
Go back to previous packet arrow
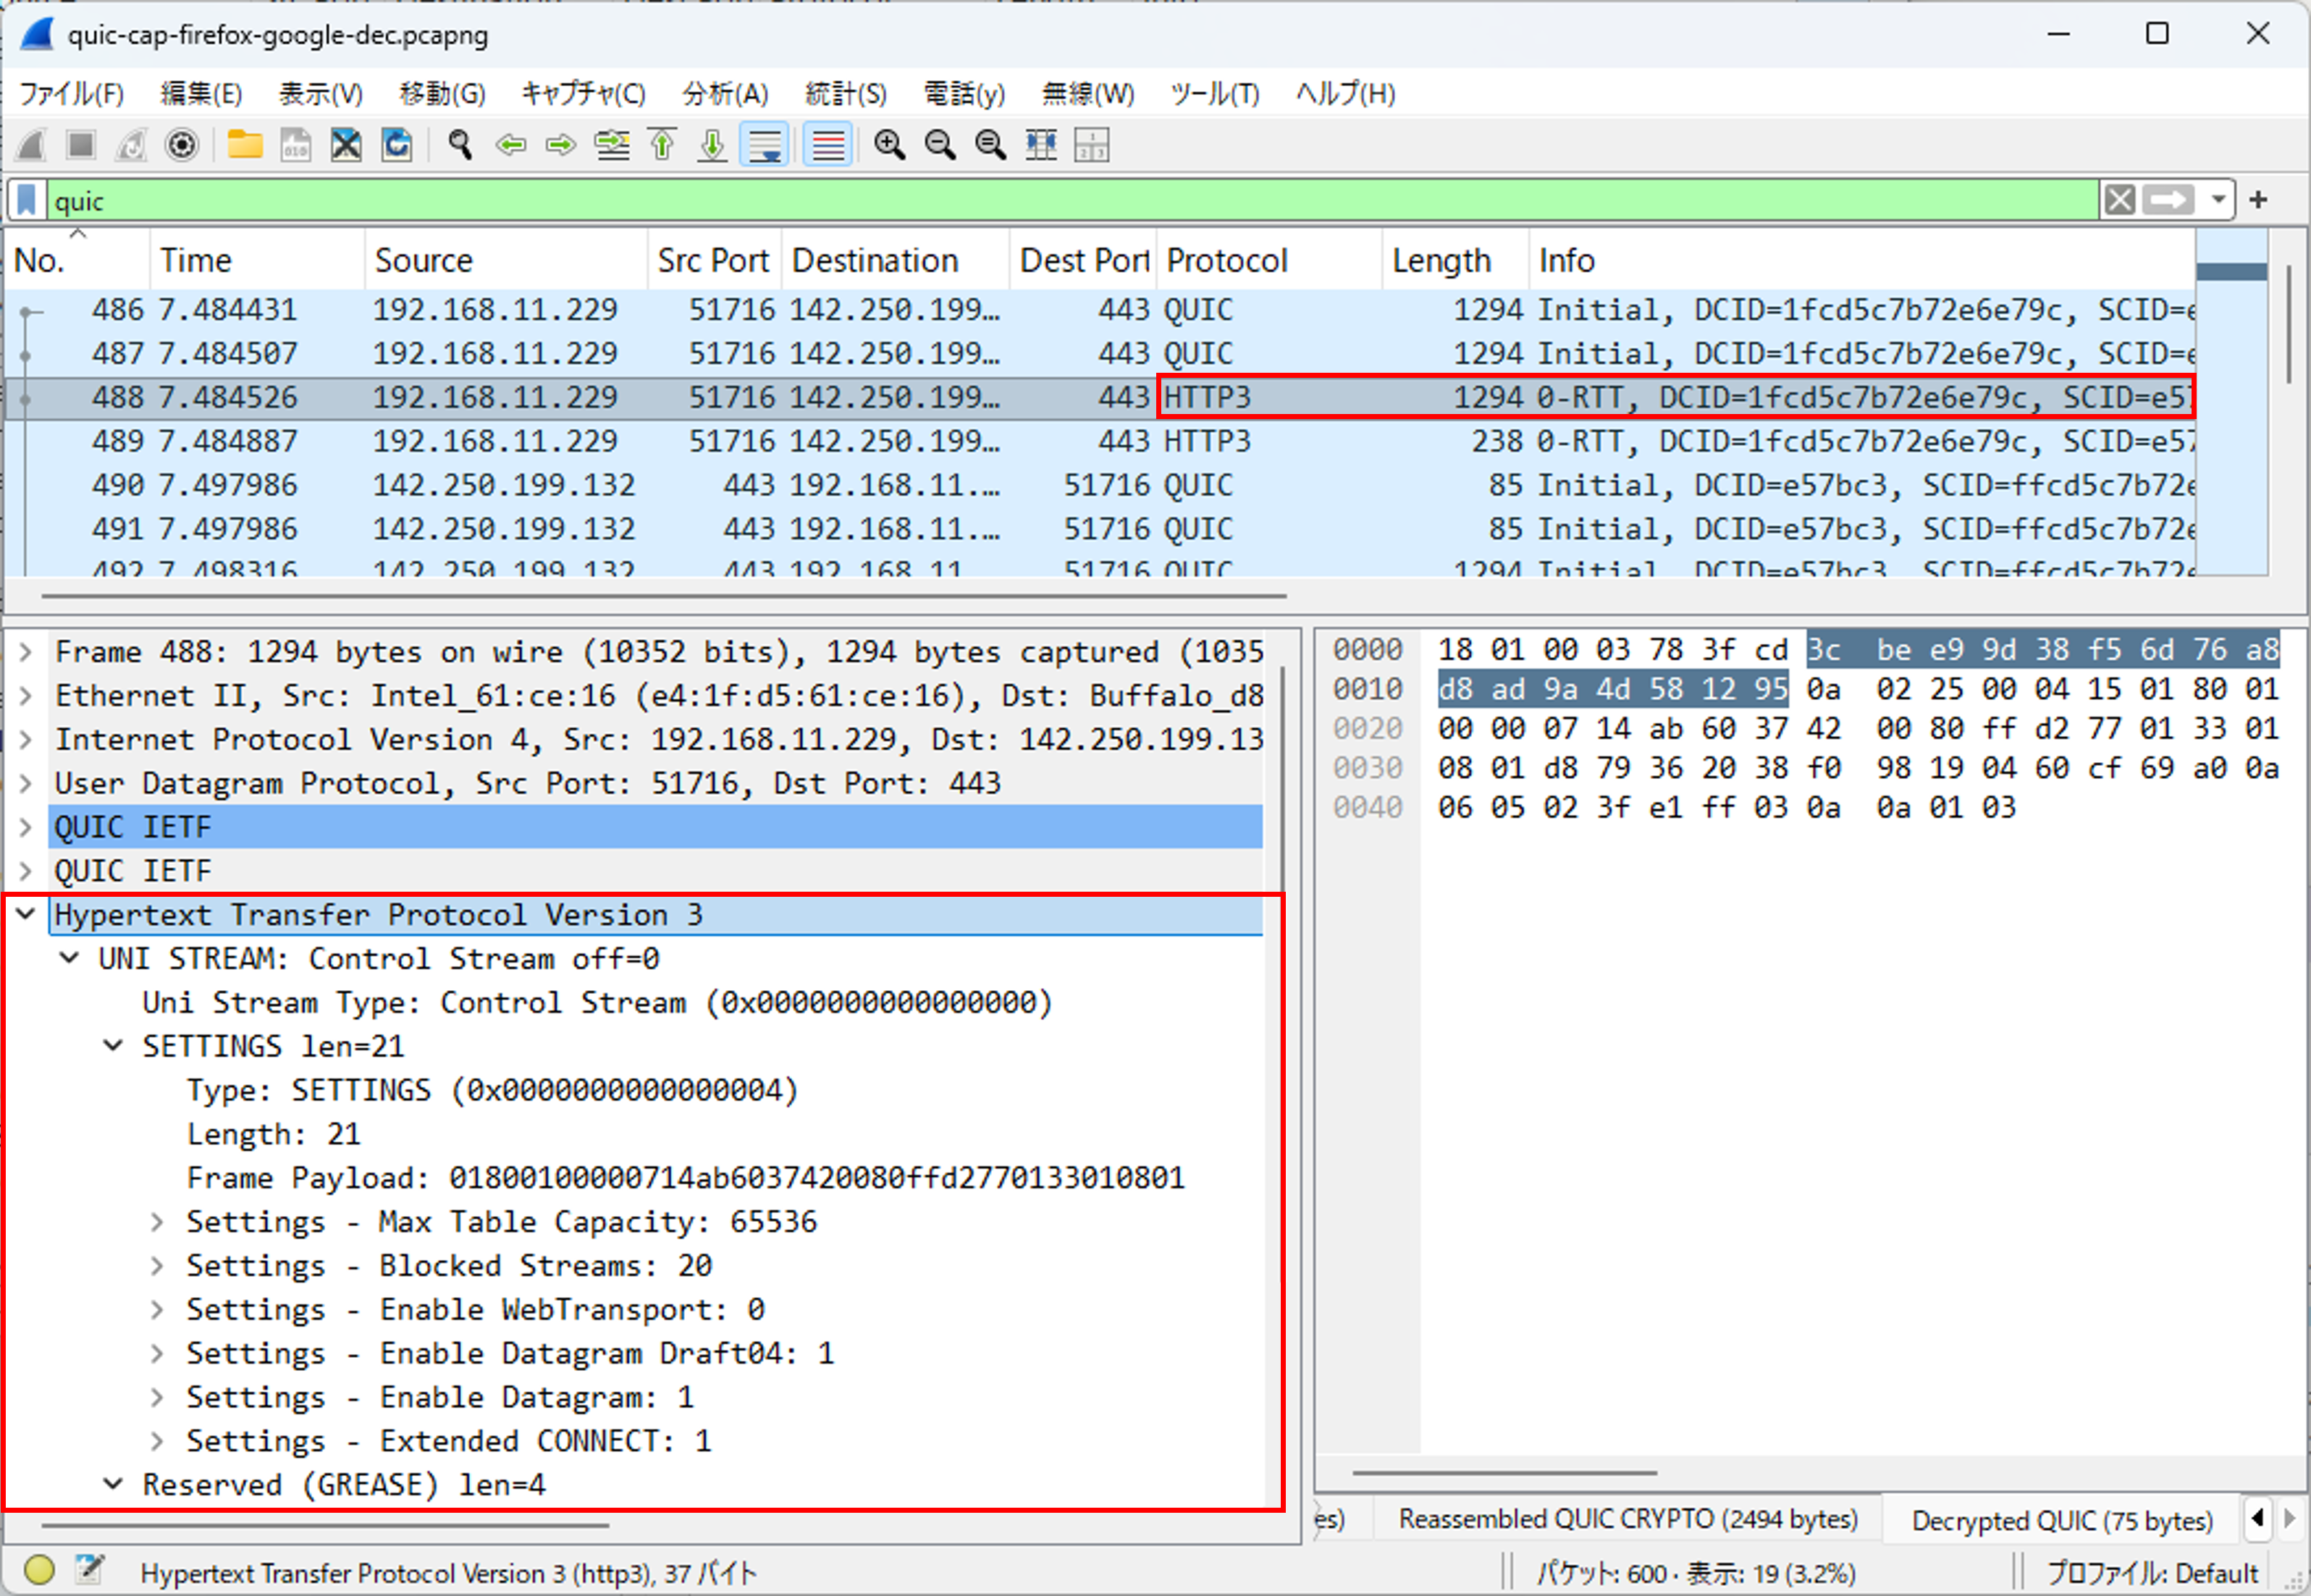[511, 145]
